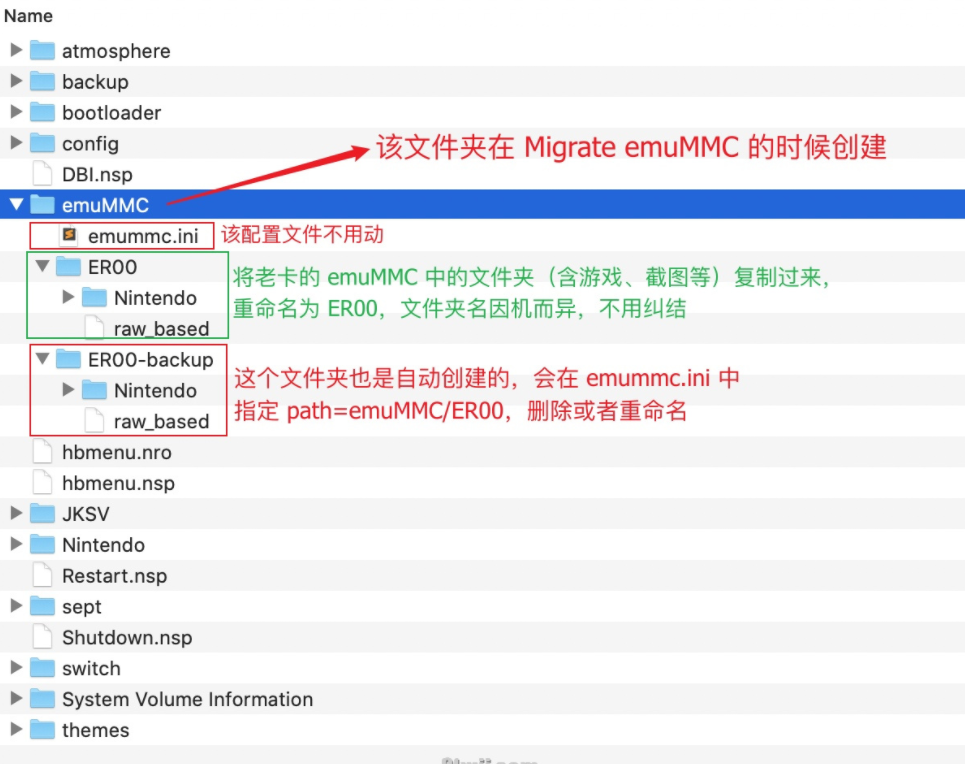Expand the config folder
Screen dimensions: 965x764
pyautogui.click(x=16, y=143)
